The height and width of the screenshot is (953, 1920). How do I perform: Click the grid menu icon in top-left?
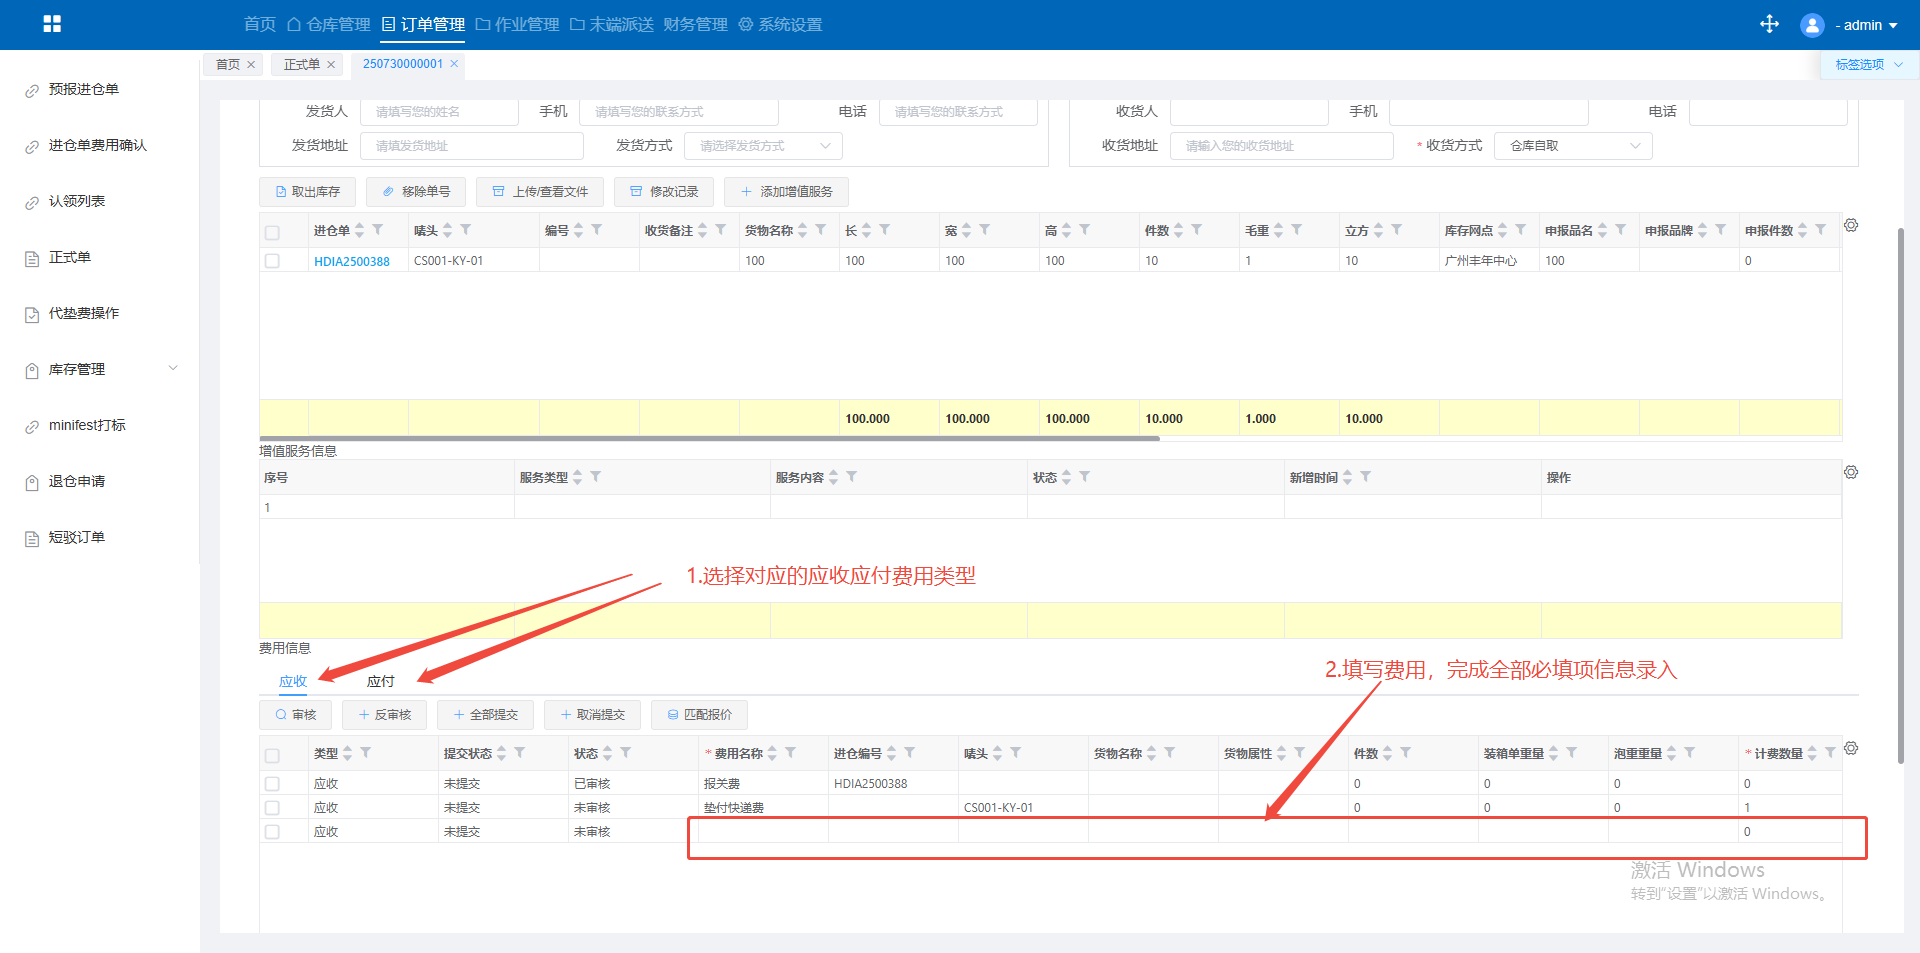tap(52, 24)
